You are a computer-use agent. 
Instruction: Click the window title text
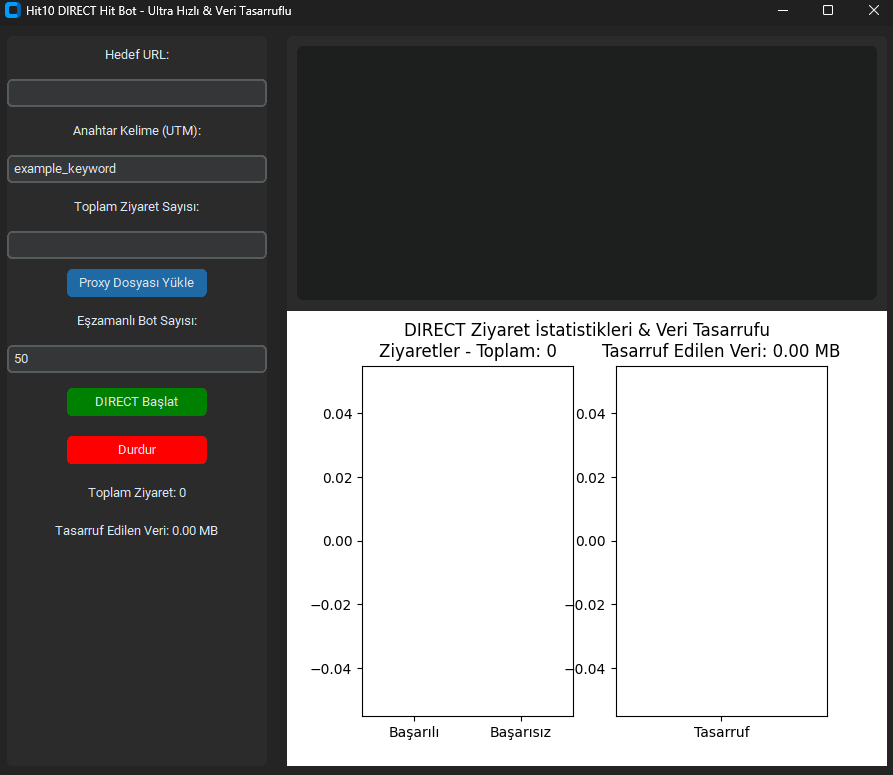(158, 11)
